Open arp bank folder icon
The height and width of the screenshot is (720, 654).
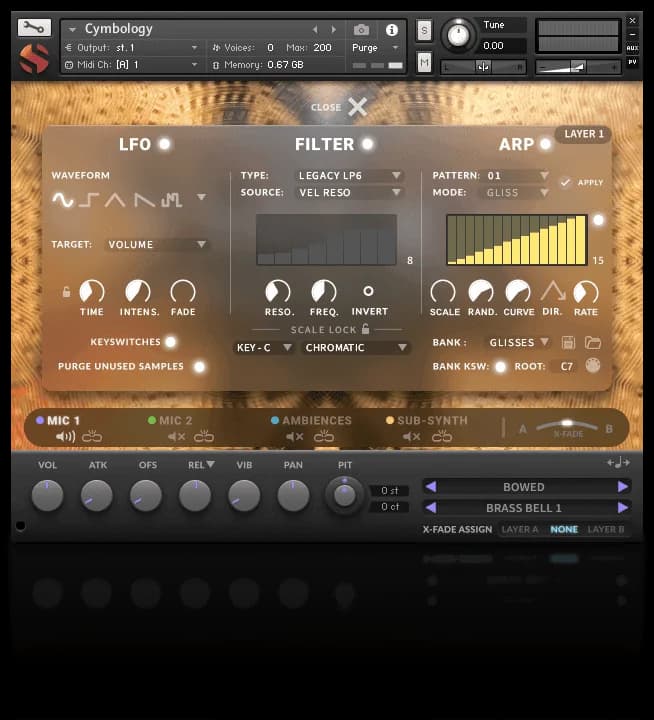tap(593, 343)
